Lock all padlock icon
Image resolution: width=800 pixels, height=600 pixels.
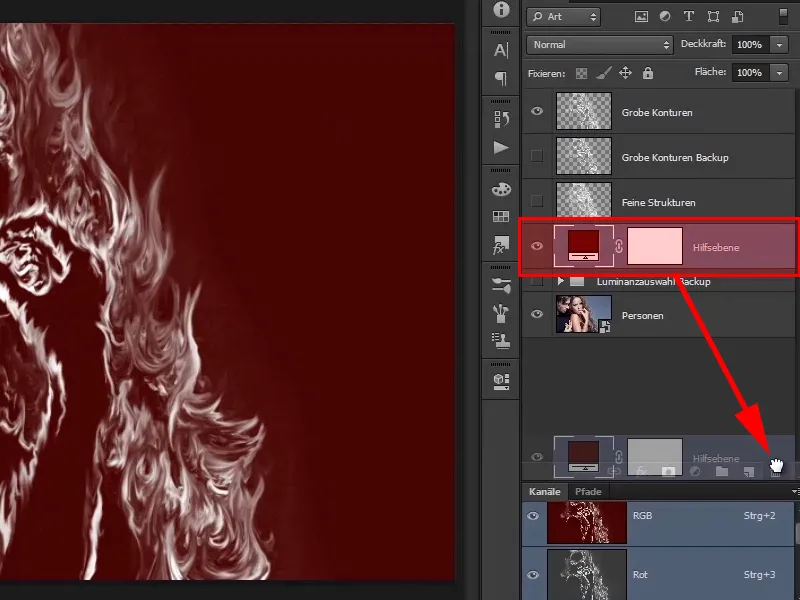(x=648, y=73)
